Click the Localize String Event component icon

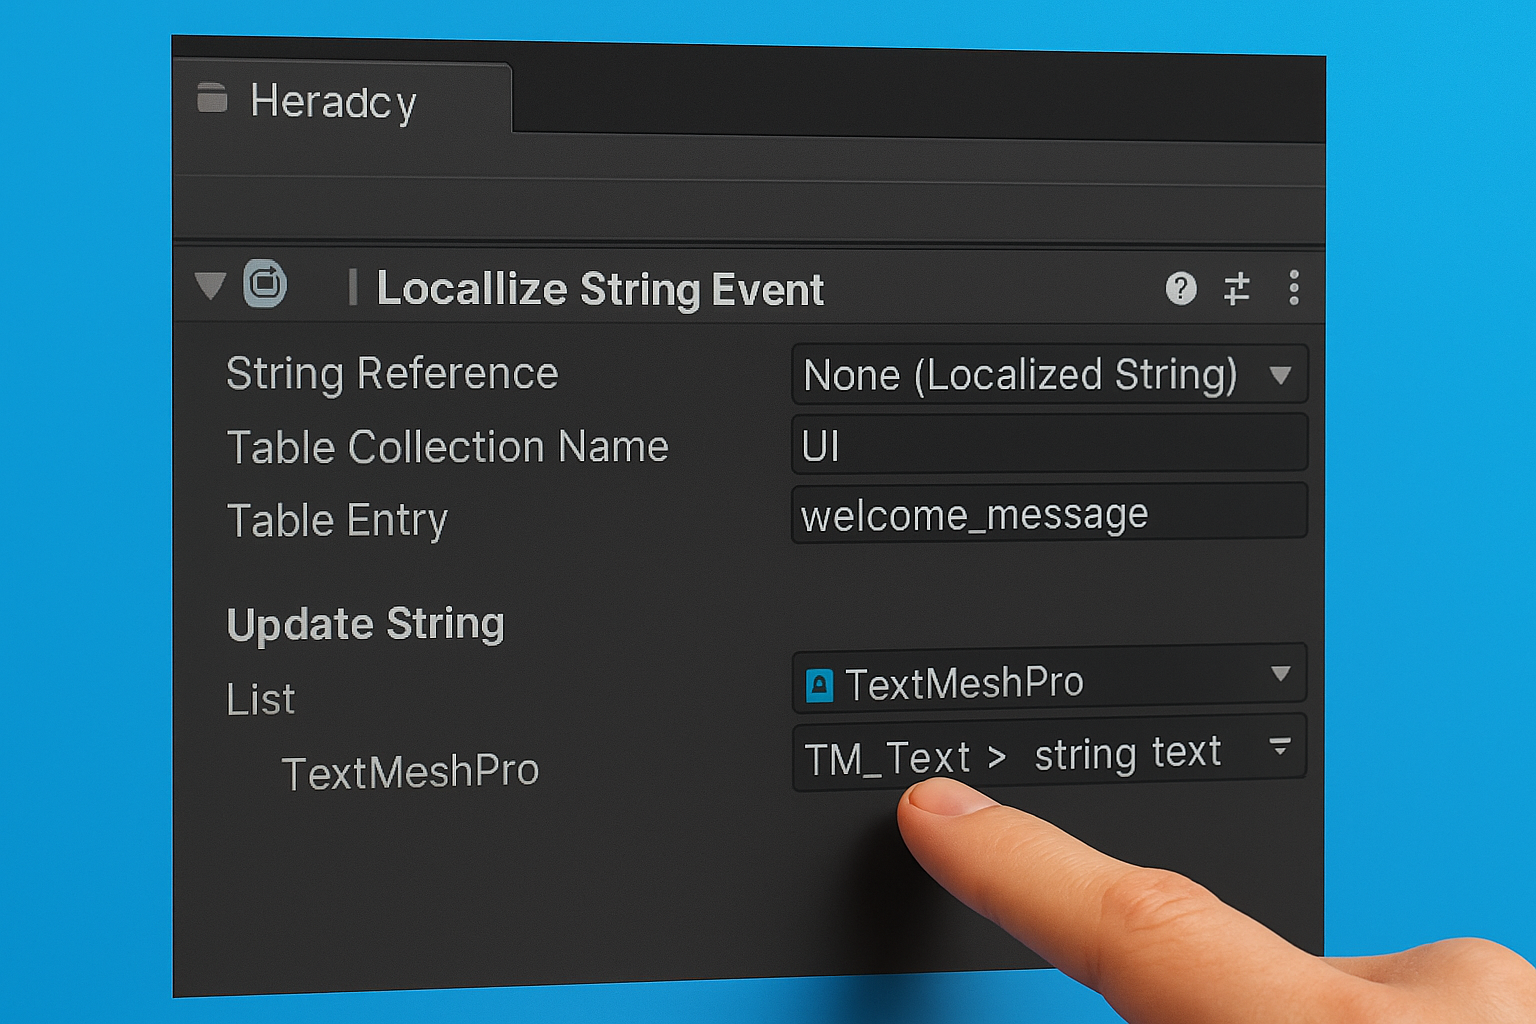click(265, 286)
